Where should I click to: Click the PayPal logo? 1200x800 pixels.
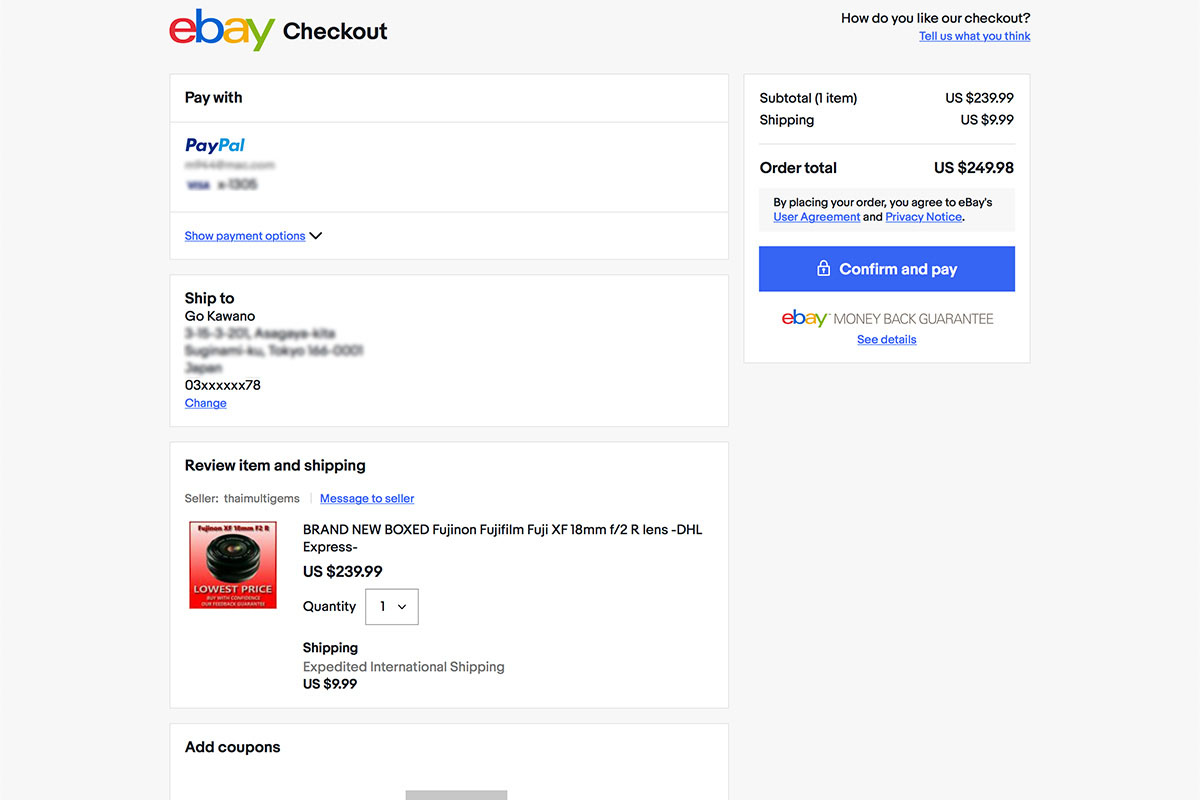[x=215, y=146]
